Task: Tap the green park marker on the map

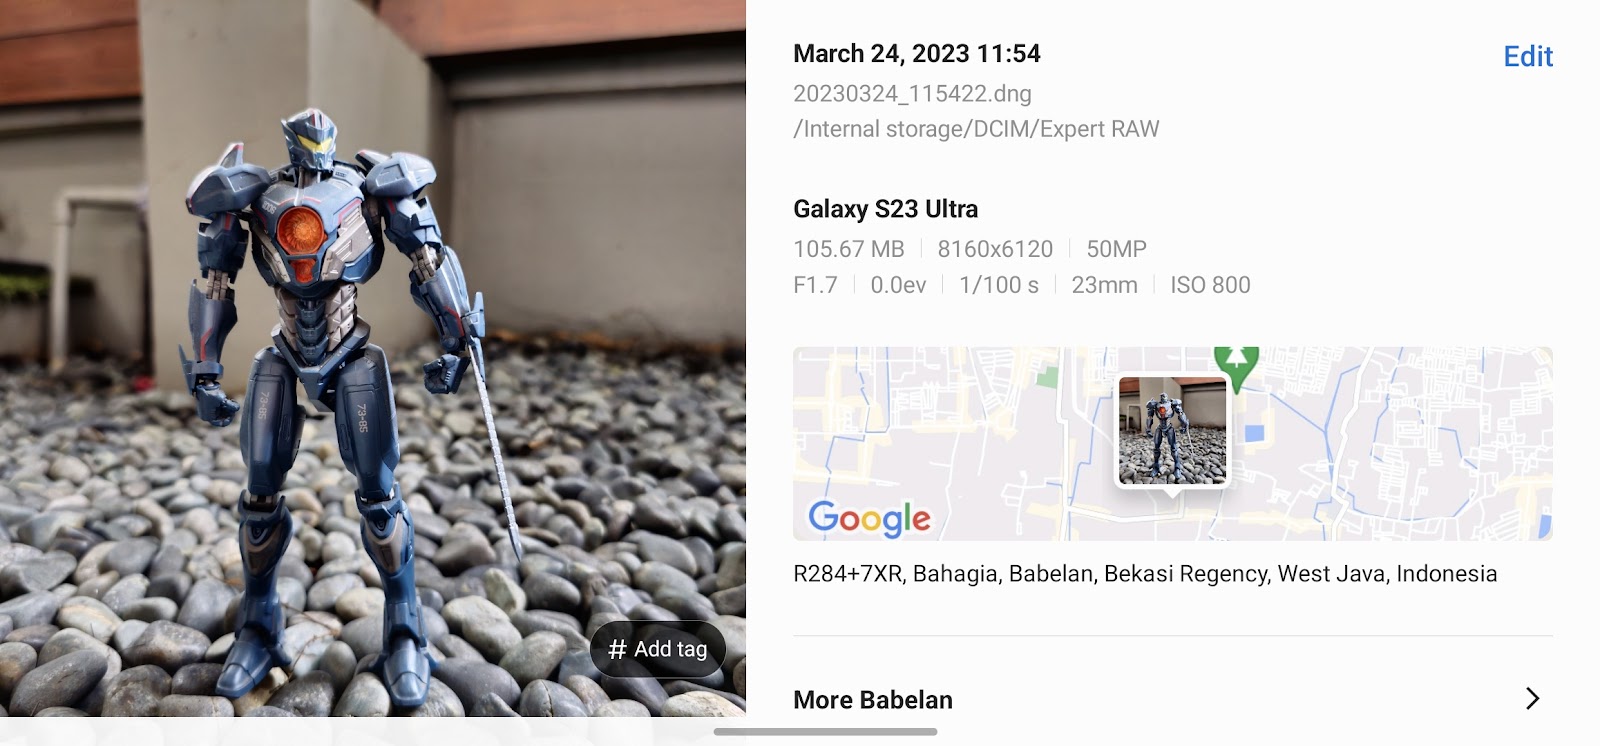Action: click(x=1237, y=367)
